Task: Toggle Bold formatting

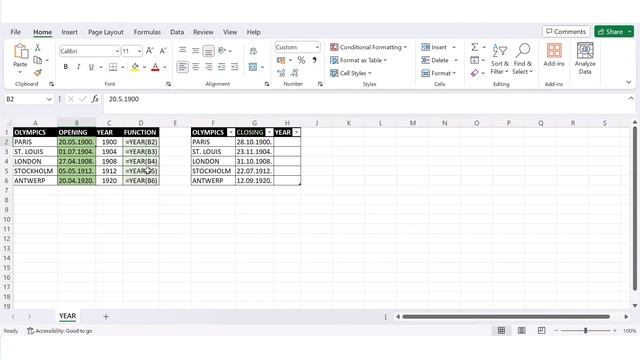Action: click(65, 67)
